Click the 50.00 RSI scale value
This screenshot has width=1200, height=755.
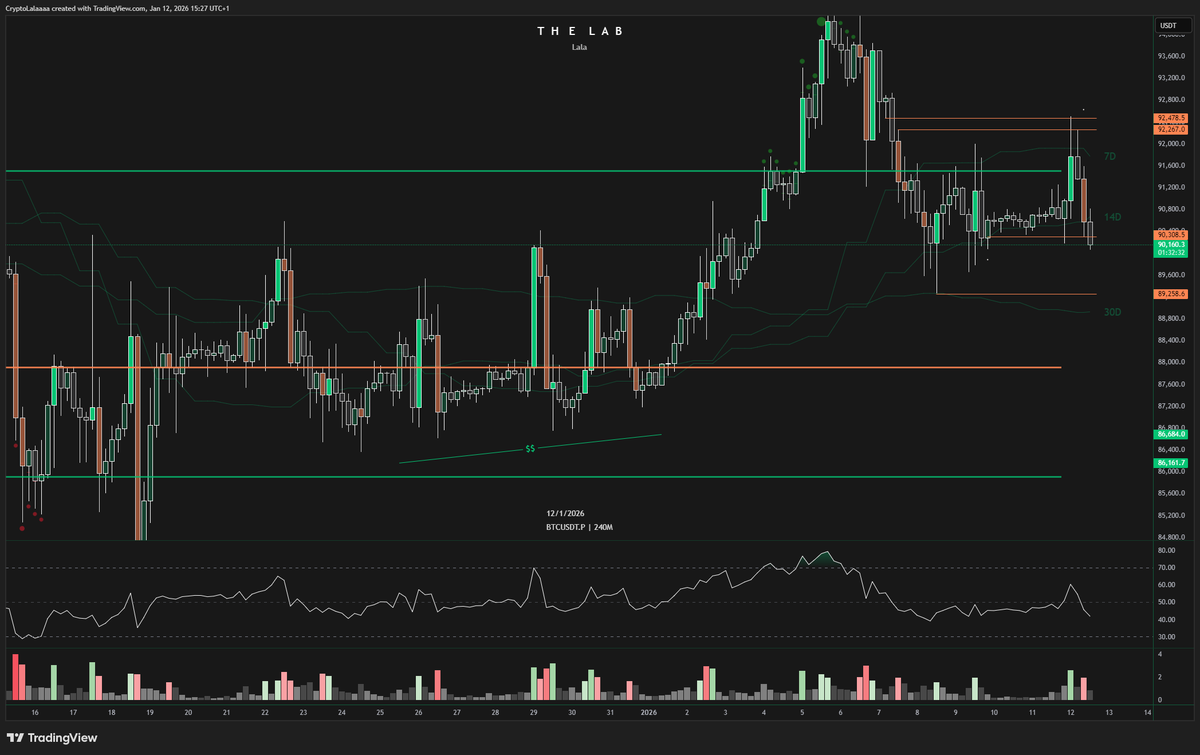(x=1166, y=602)
